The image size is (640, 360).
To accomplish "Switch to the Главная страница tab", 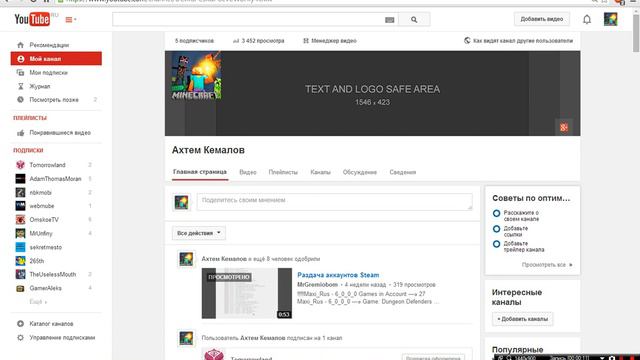I will (200, 172).
